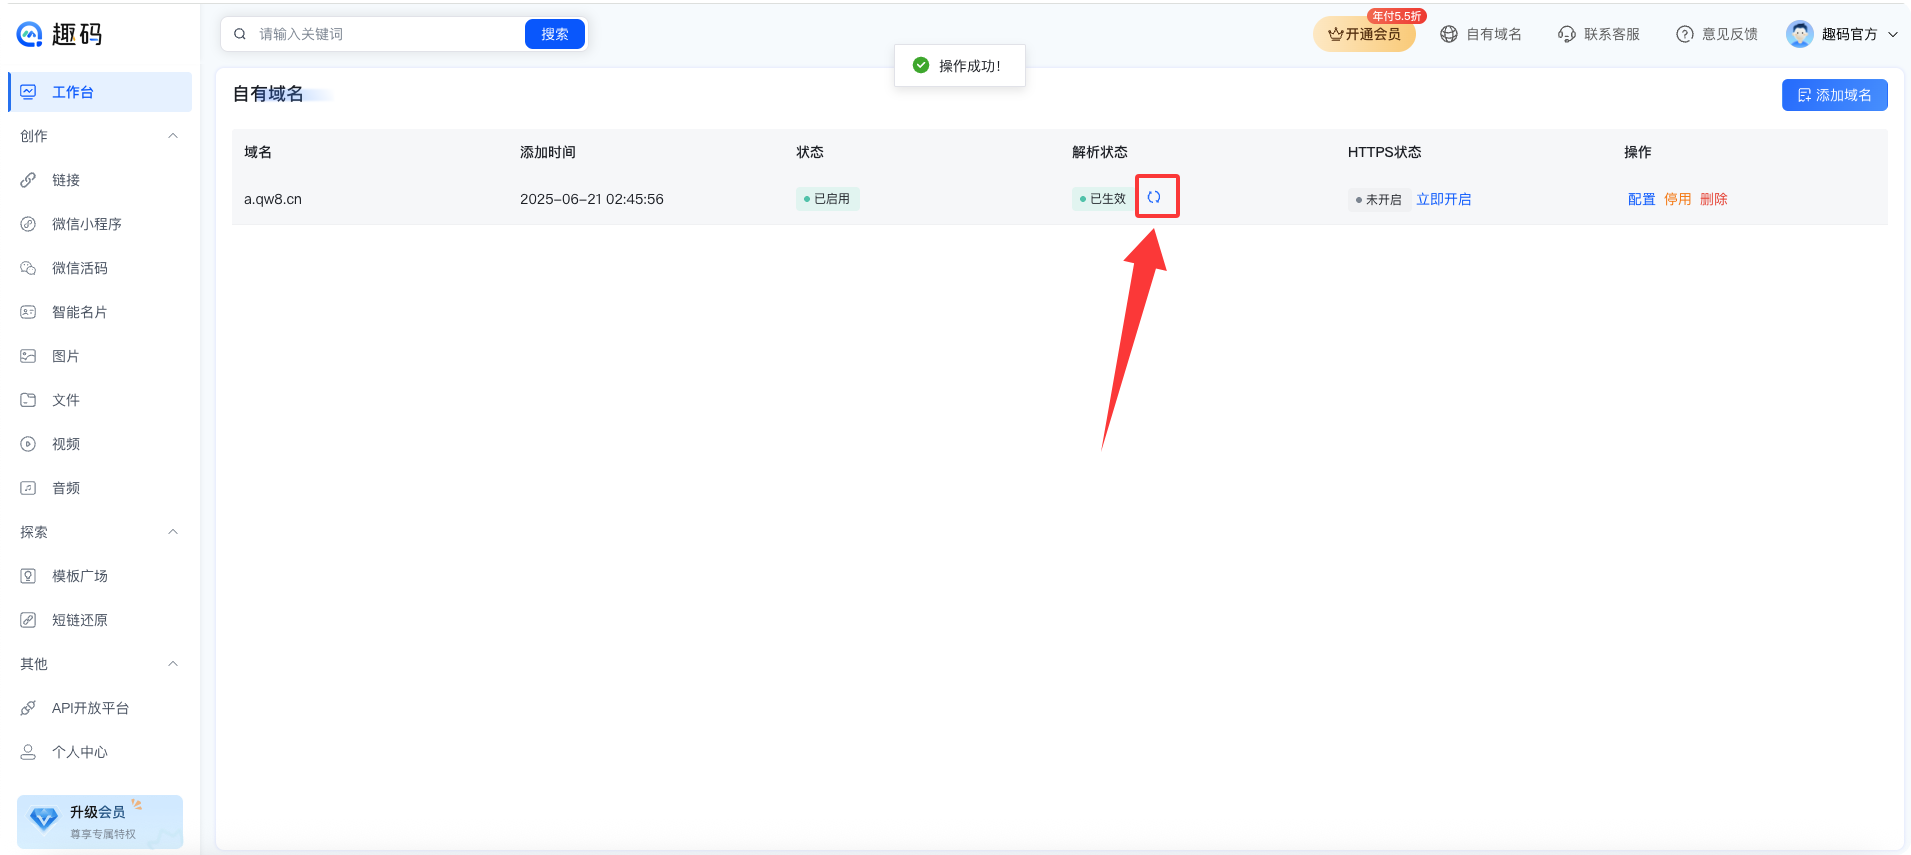Collapse the 探索 sidebar section
Screen dimensions: 1911x855
[173, 532]
